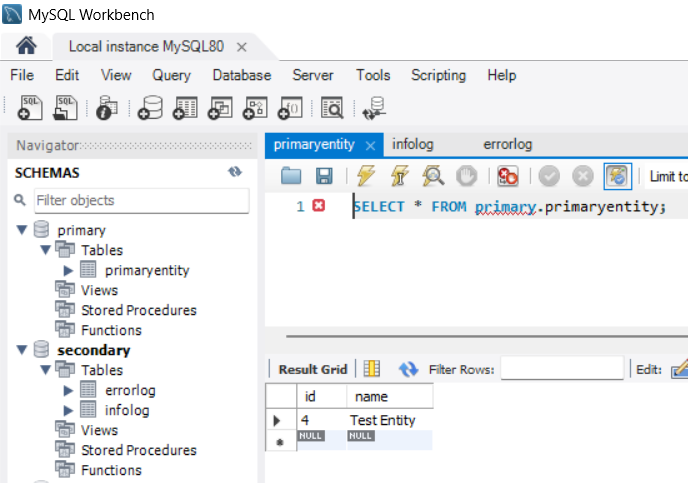
Task: Save the script to a file
Action: [x=324, y=176]
